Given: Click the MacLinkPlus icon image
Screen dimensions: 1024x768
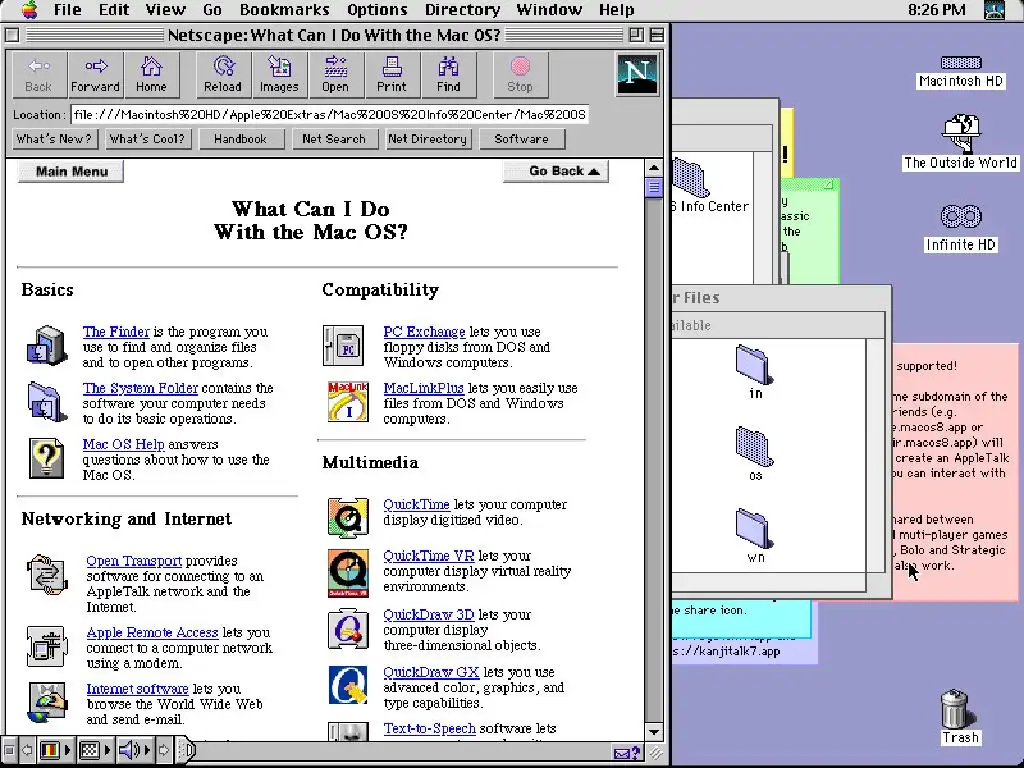Looking at the screenshot, I should 348,402.
